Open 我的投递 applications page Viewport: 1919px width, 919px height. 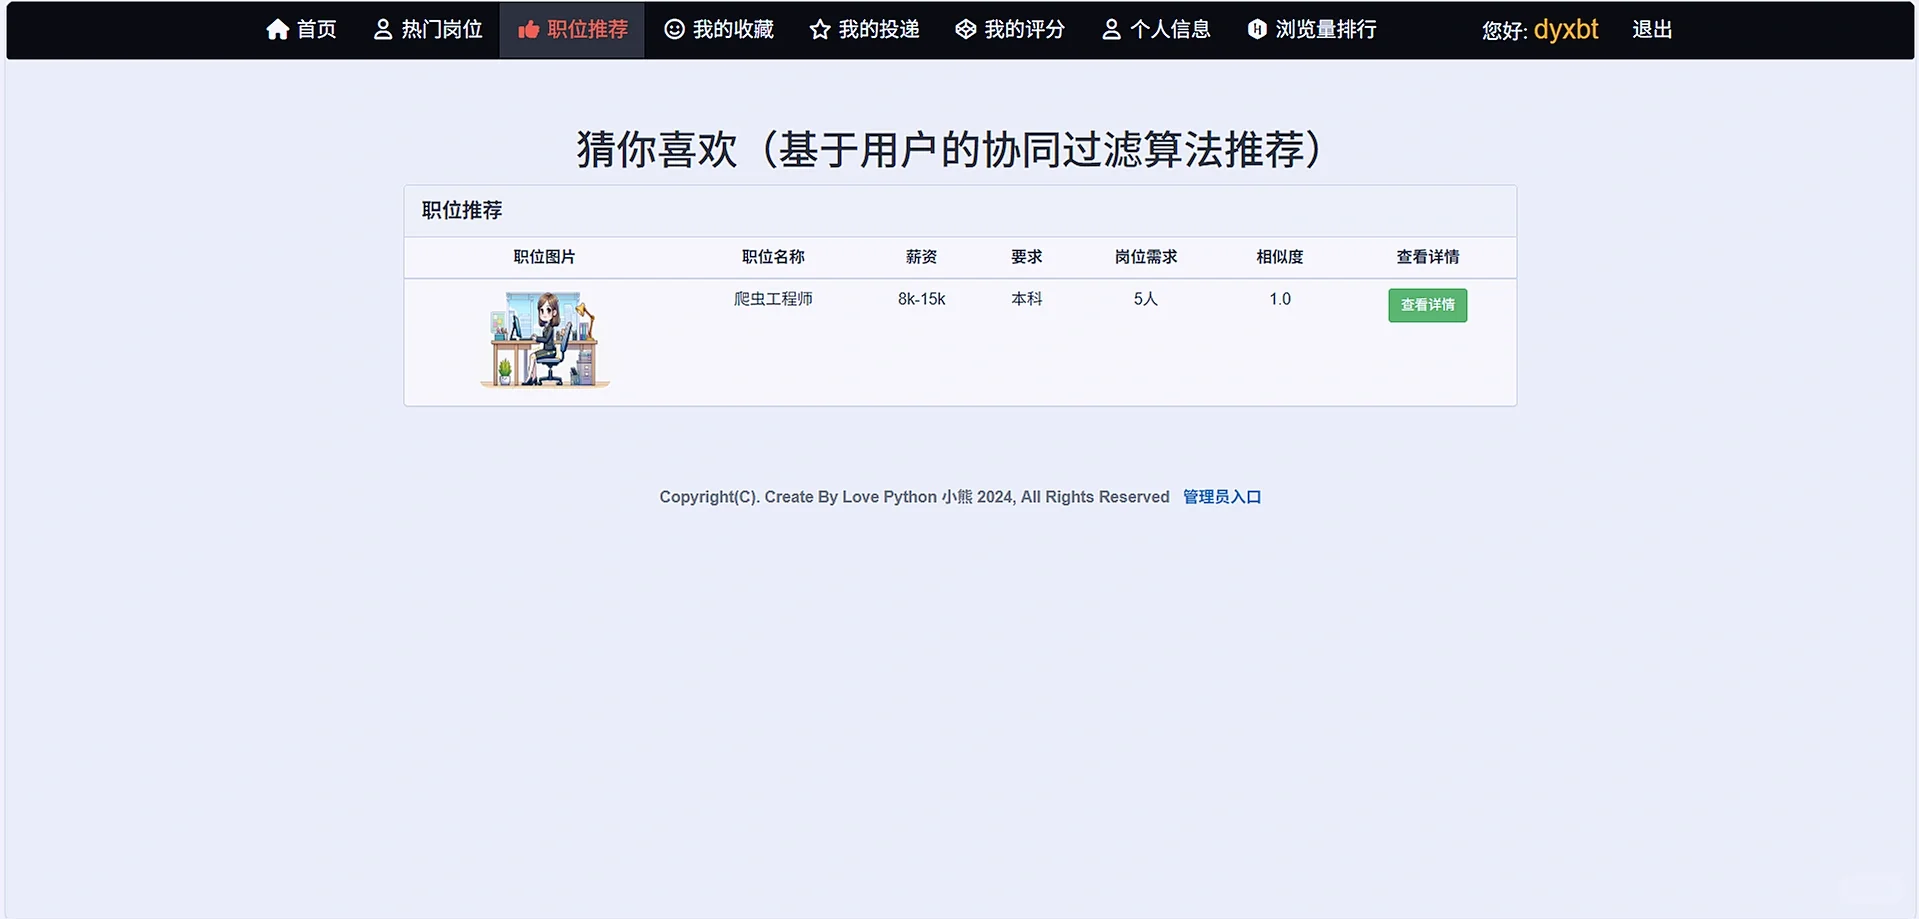pyautogui.click(x=864, y=30)
